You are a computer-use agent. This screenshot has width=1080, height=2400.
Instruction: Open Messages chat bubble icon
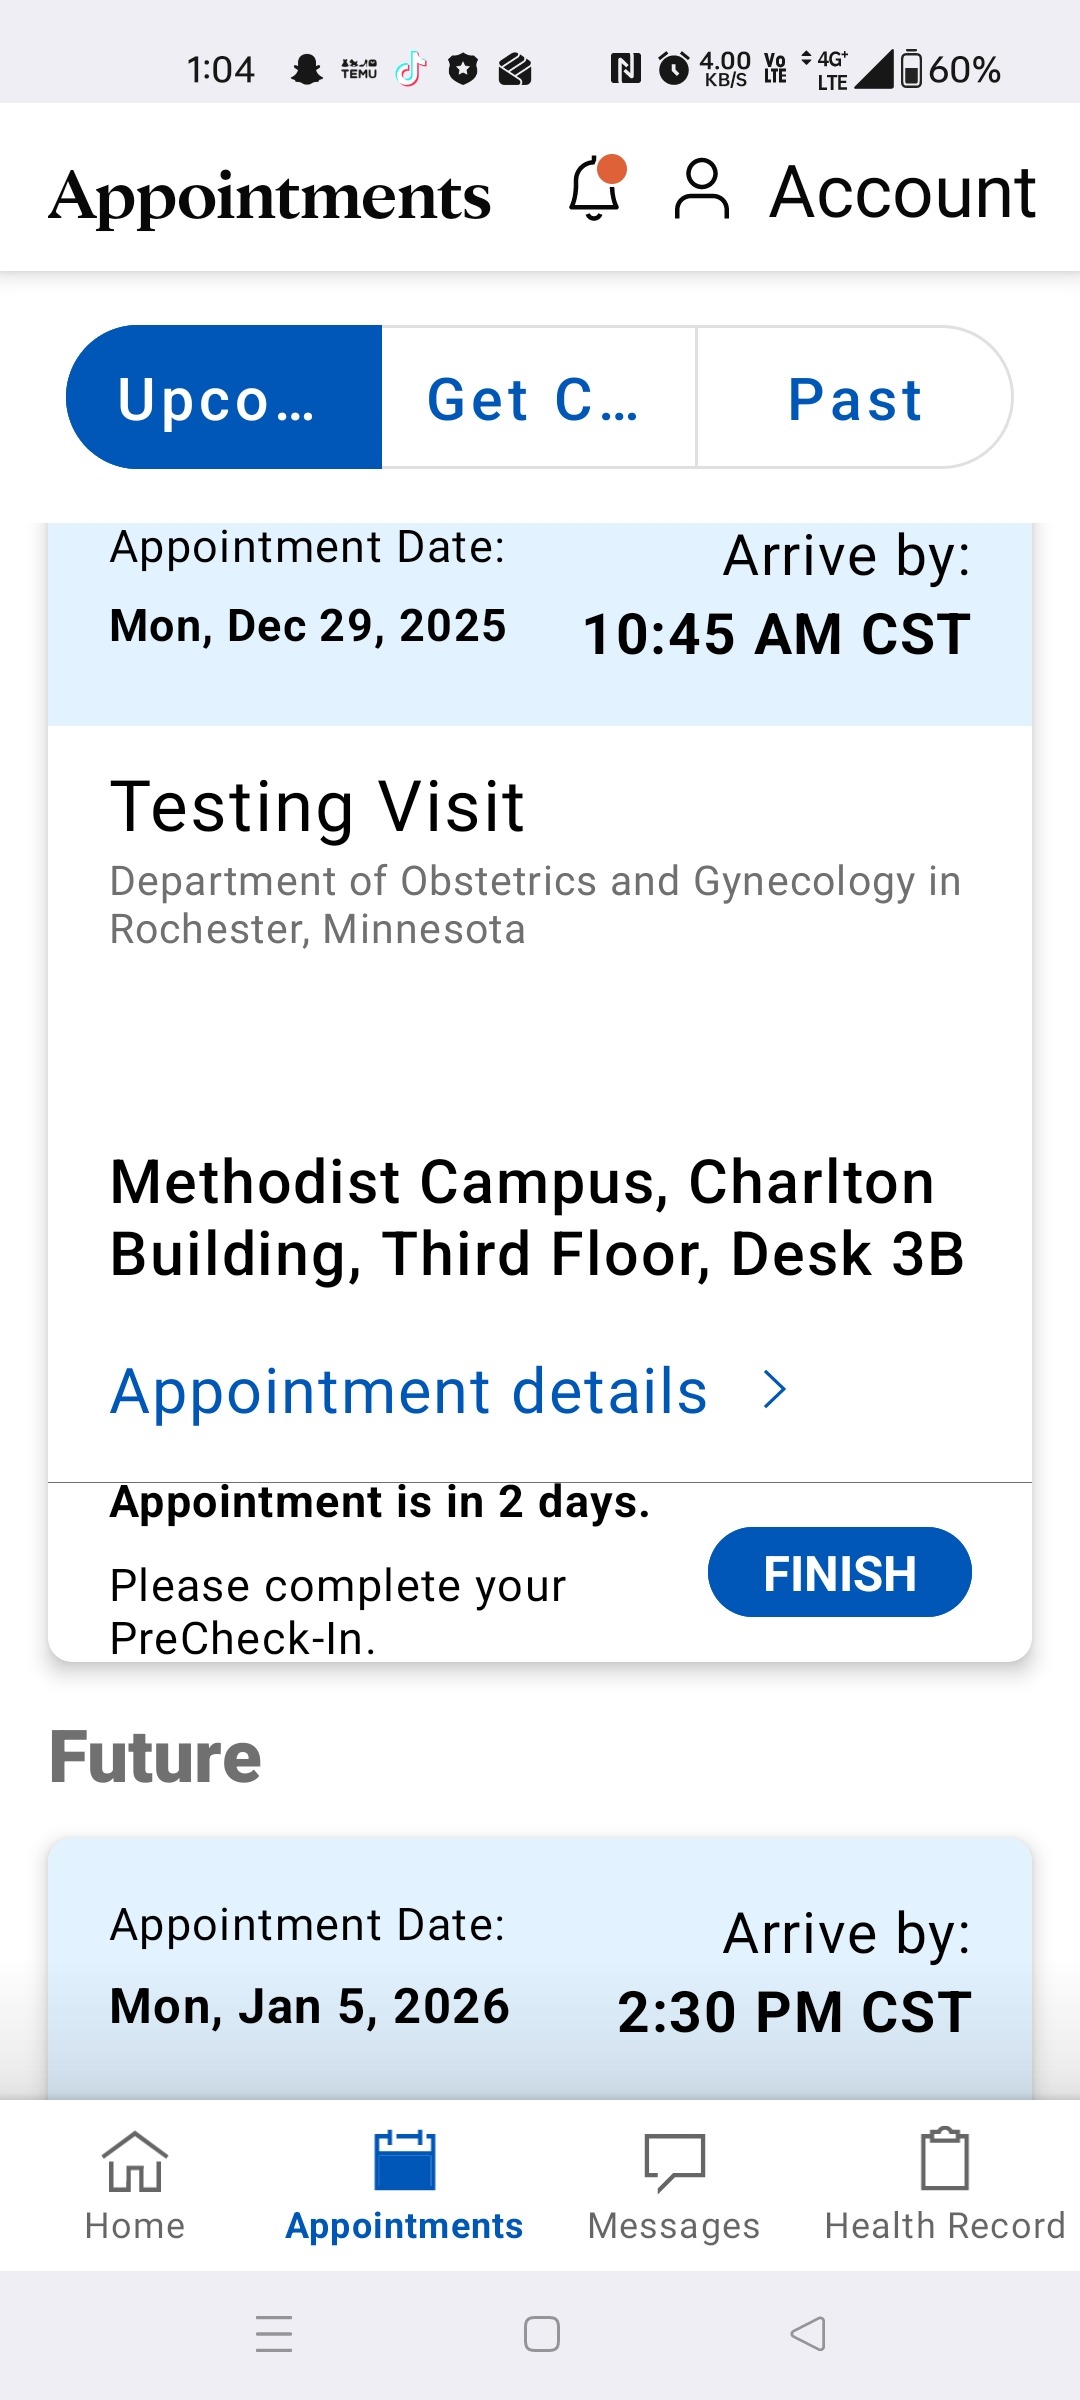(674, 2162)
